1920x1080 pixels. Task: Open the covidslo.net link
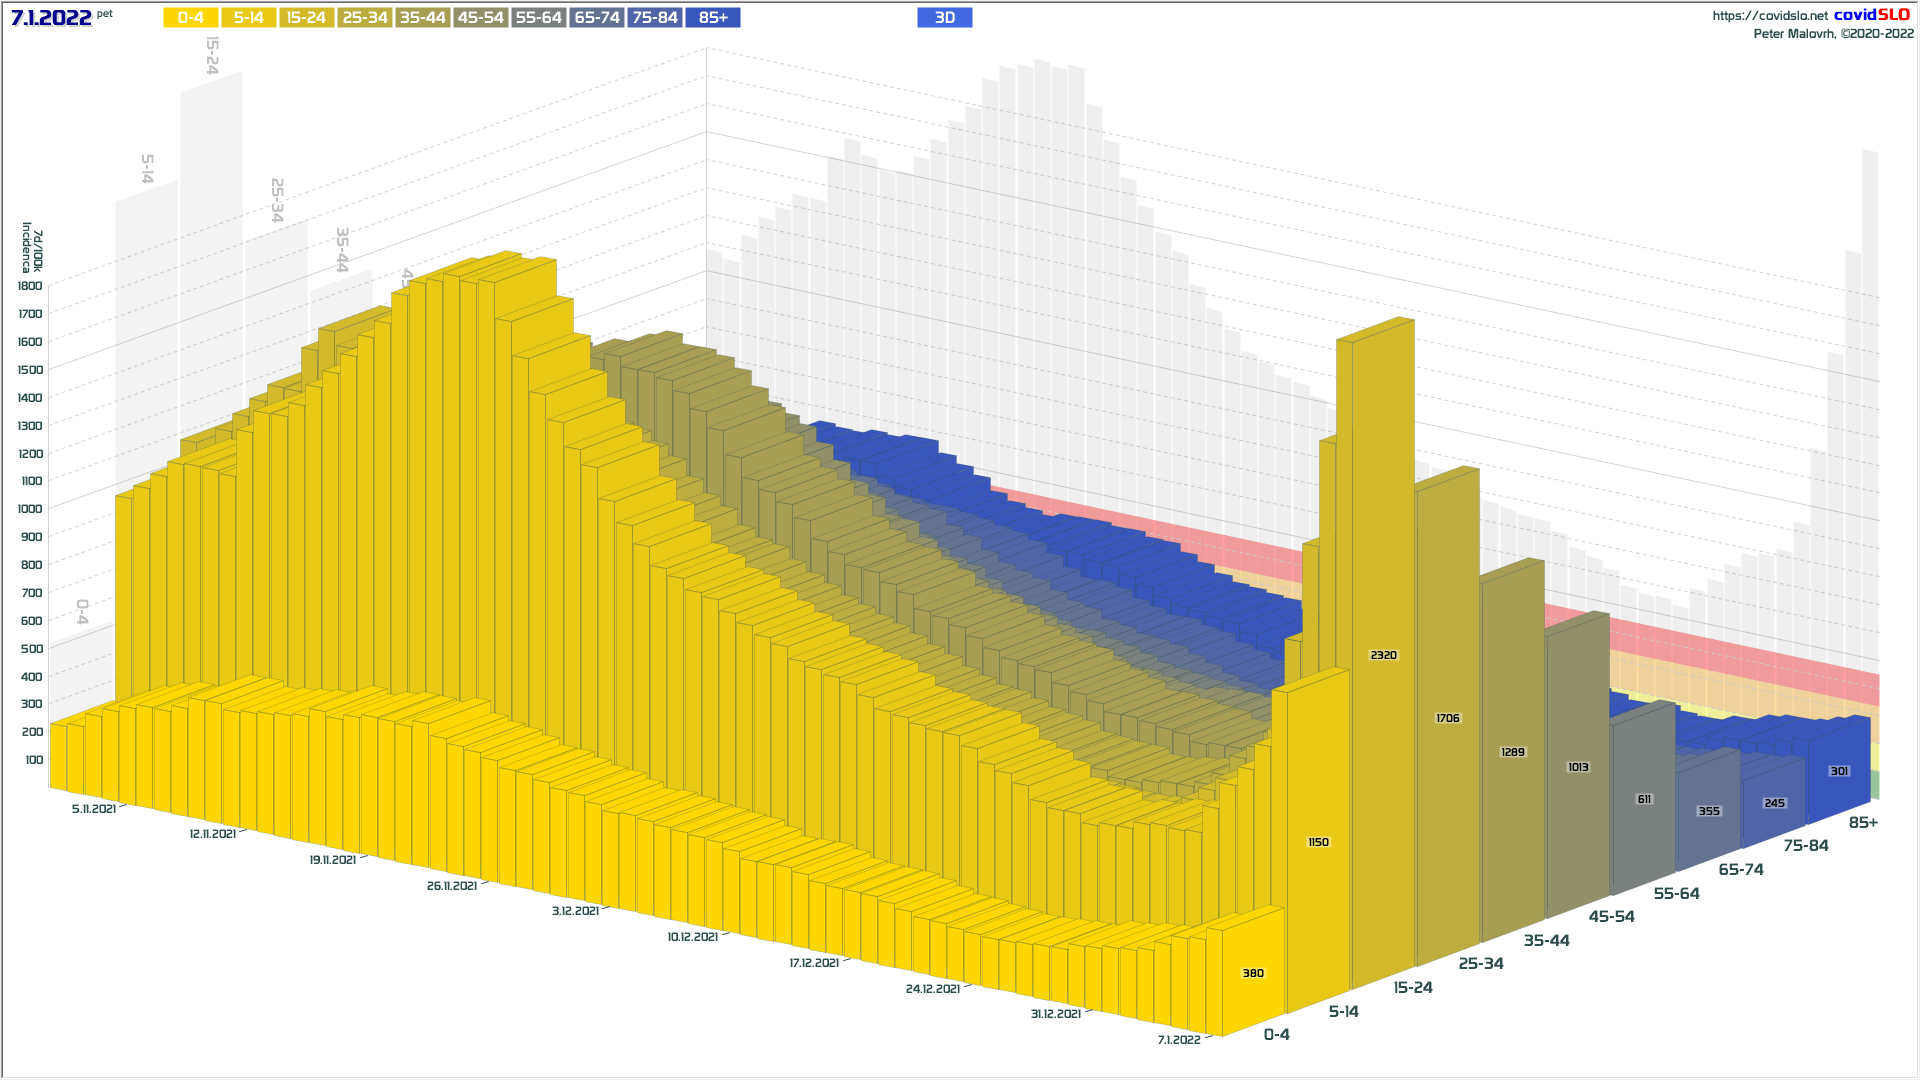tap(1769, 16)
